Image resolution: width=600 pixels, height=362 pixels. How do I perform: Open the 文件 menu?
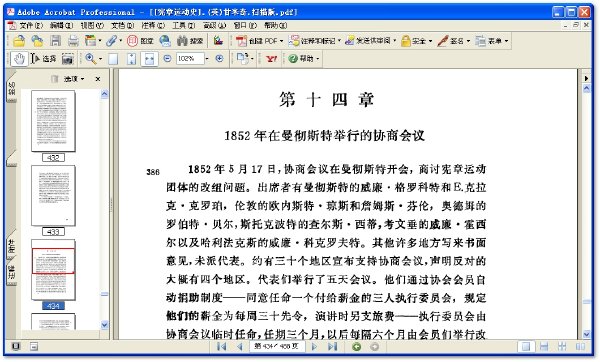26,26
